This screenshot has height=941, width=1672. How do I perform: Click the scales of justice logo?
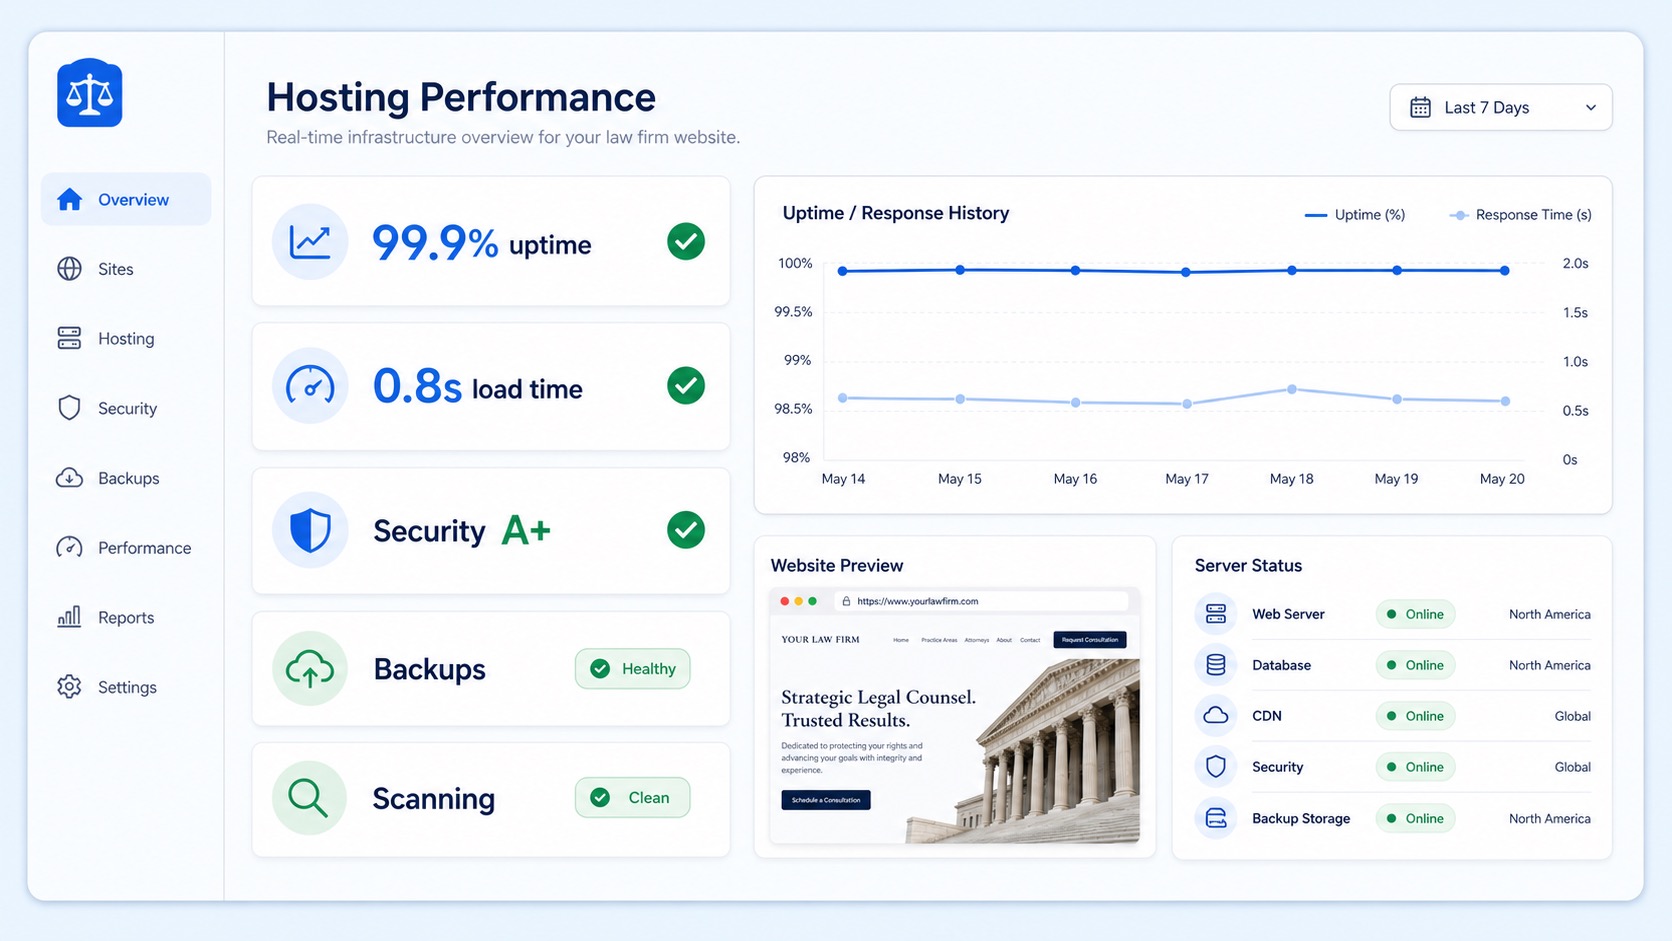(90, 93)
